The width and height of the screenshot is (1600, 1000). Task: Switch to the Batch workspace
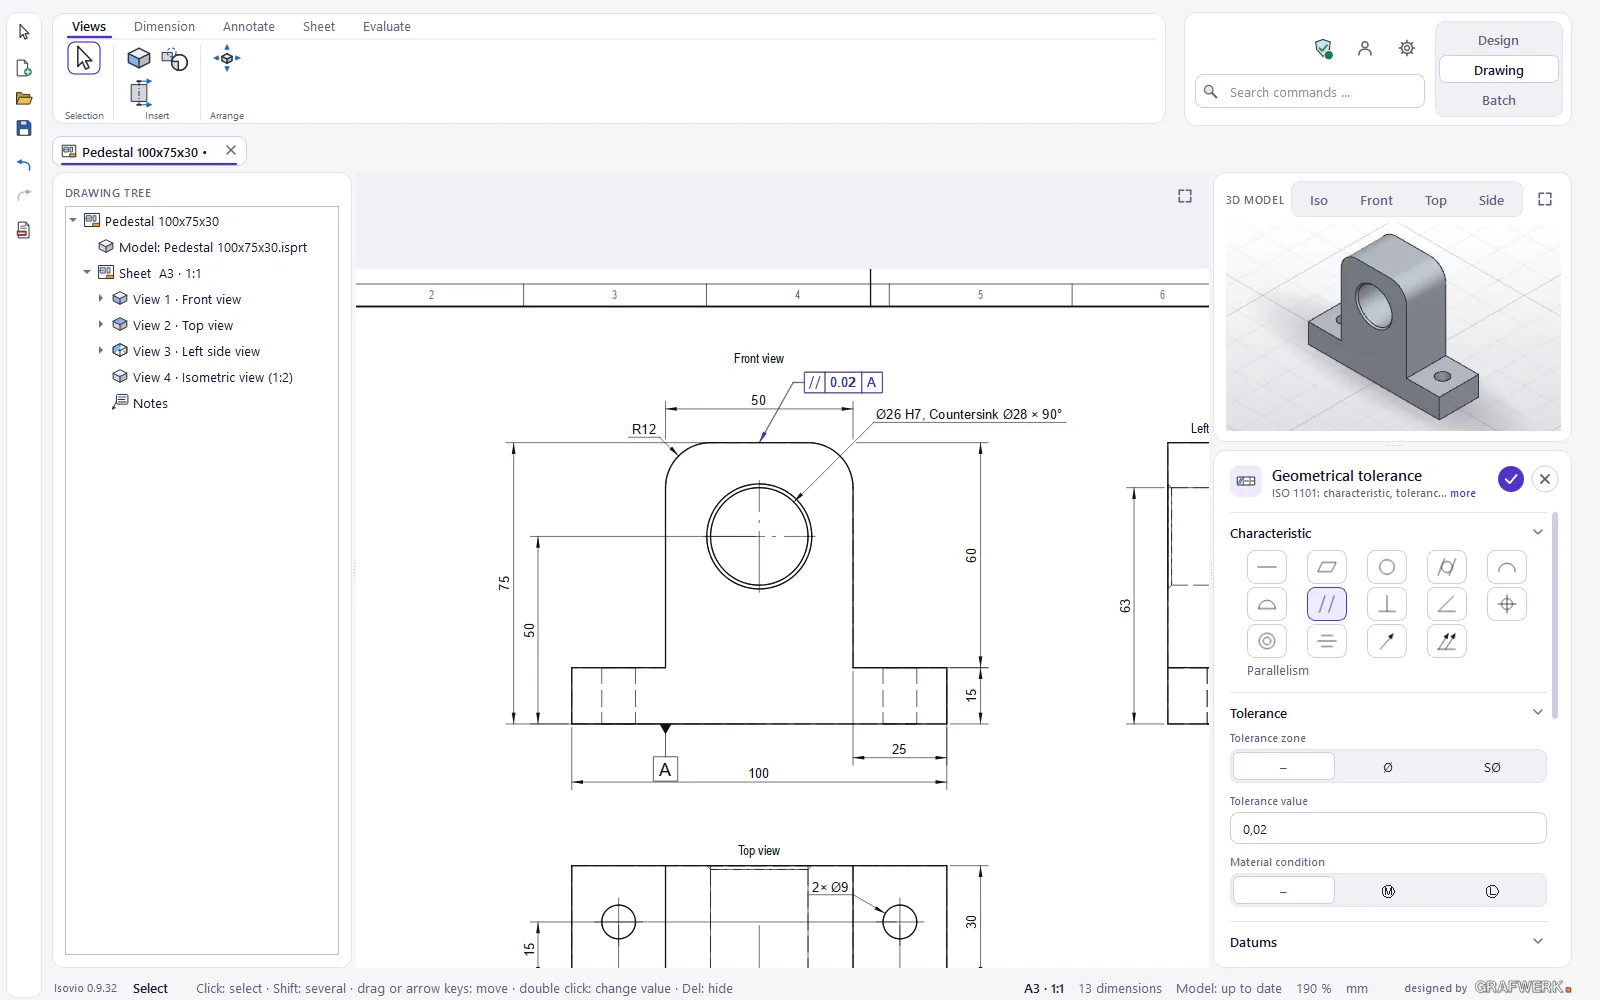1498,100
